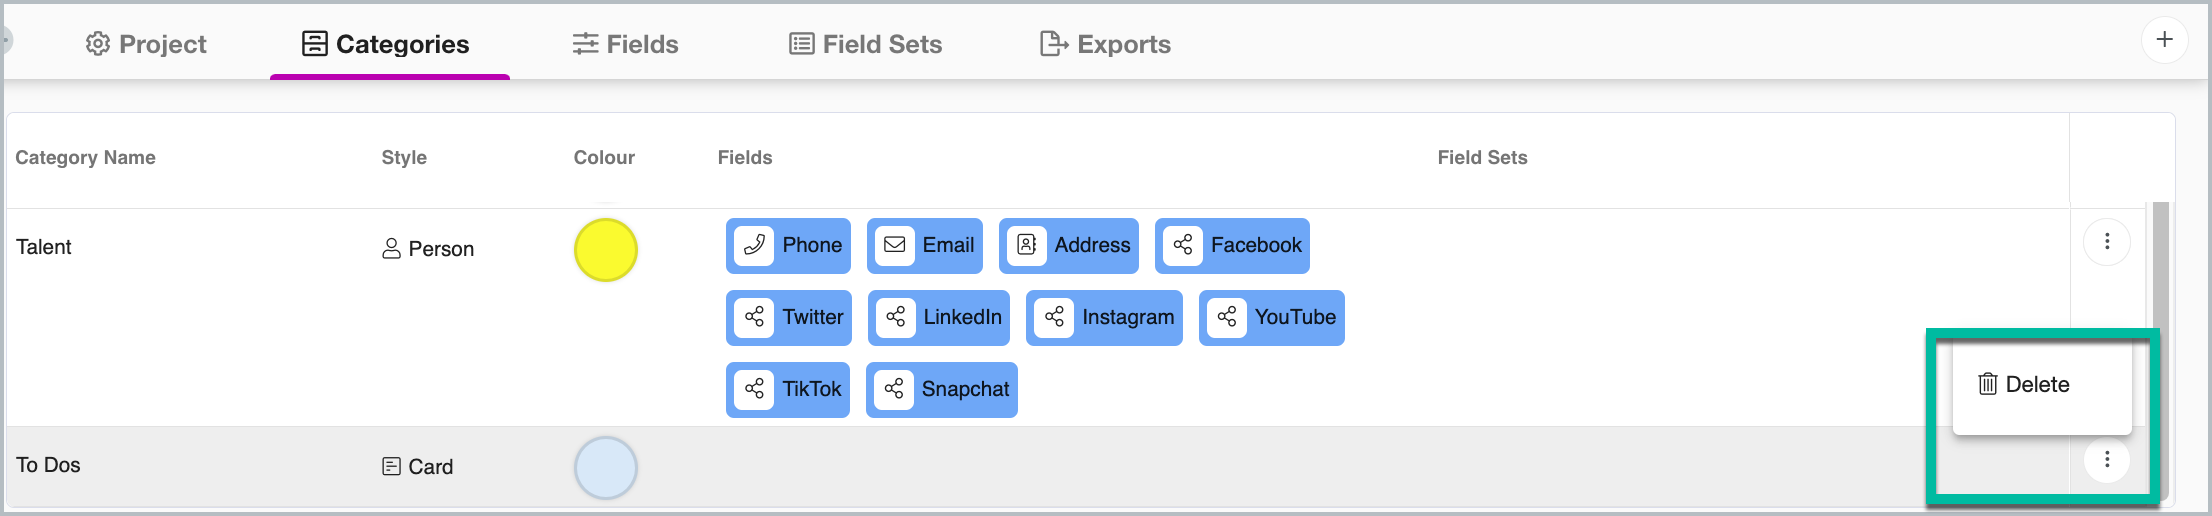Viewport: 2212px width, 516px height.
Task: Click the Phone field chip icon
Action: click(754, 245)
